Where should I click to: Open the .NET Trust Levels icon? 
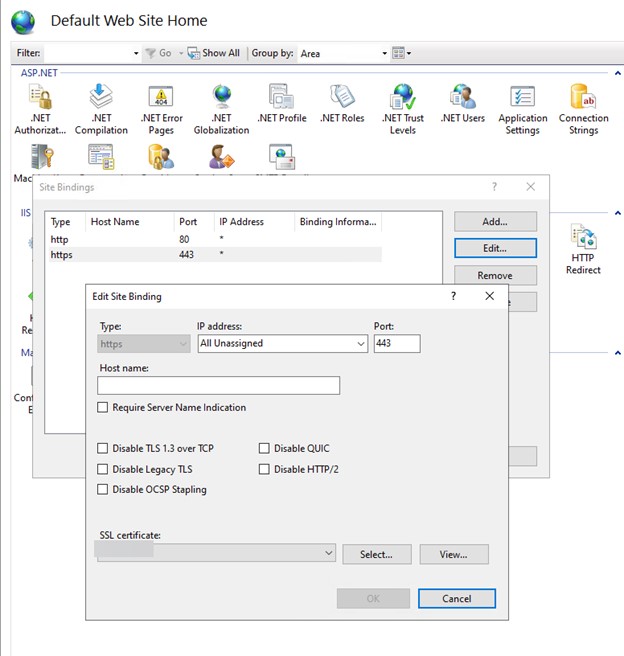pyautogui.click(x=403, y=97)
